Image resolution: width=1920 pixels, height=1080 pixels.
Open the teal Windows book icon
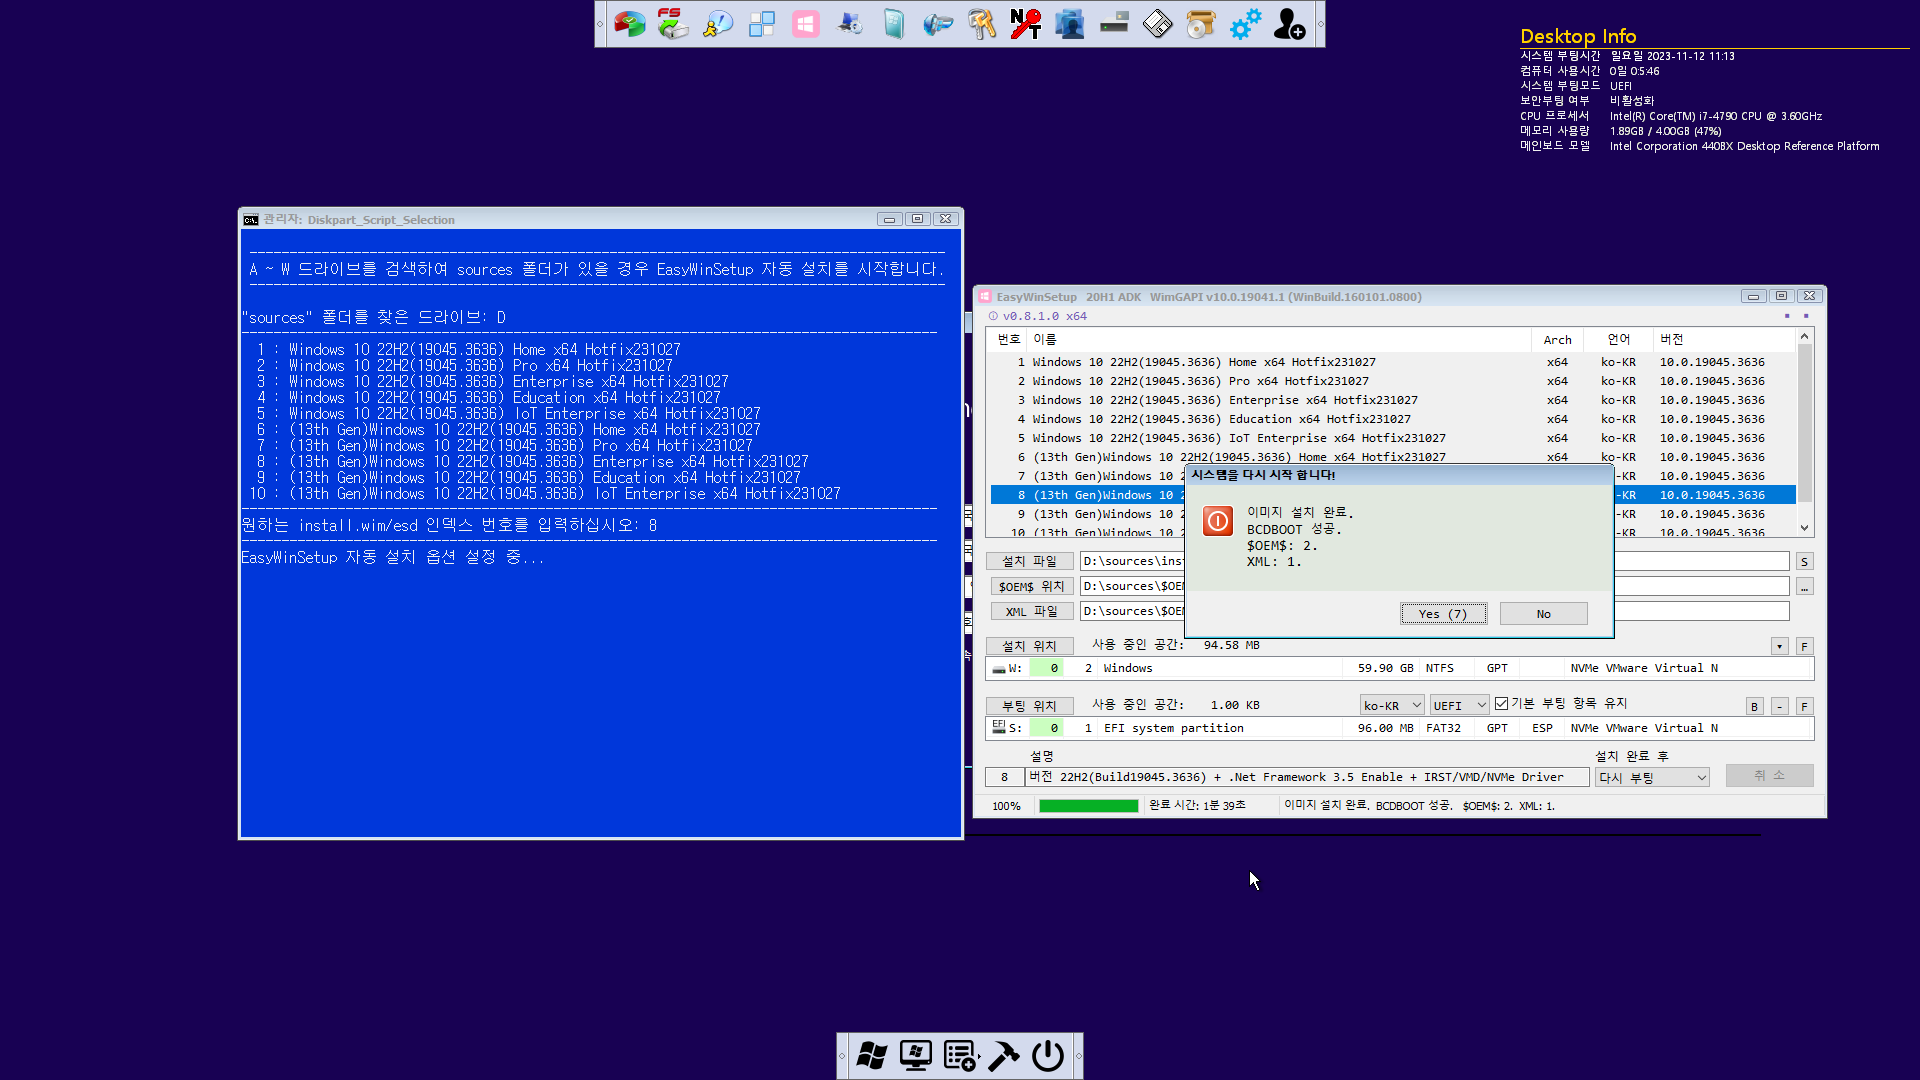coord(894,23)
